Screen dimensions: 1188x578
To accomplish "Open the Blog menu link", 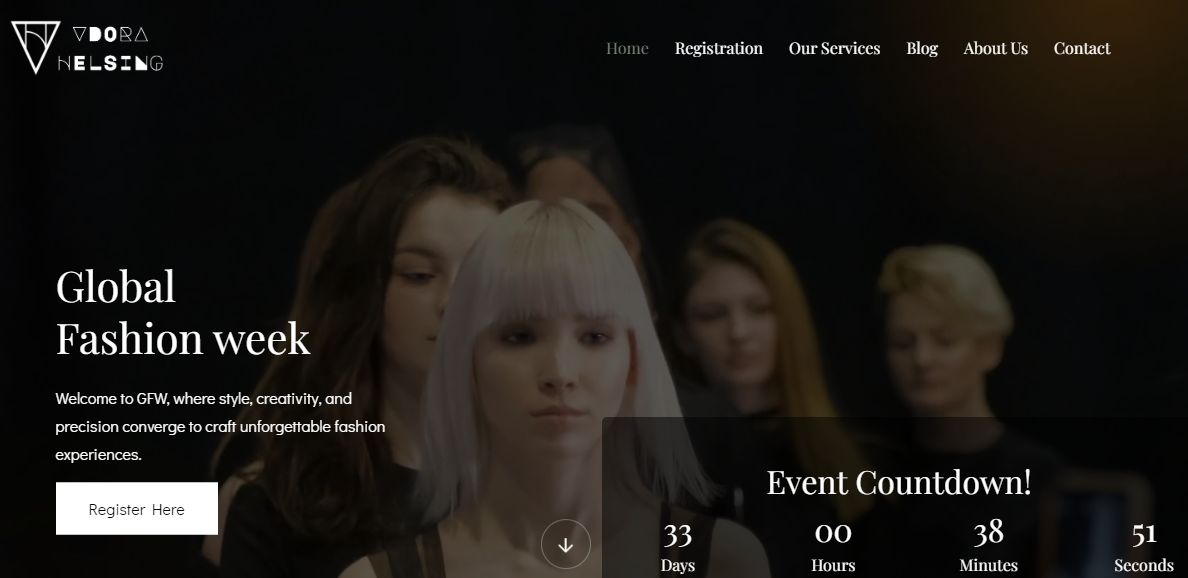I will pos(922,48).
